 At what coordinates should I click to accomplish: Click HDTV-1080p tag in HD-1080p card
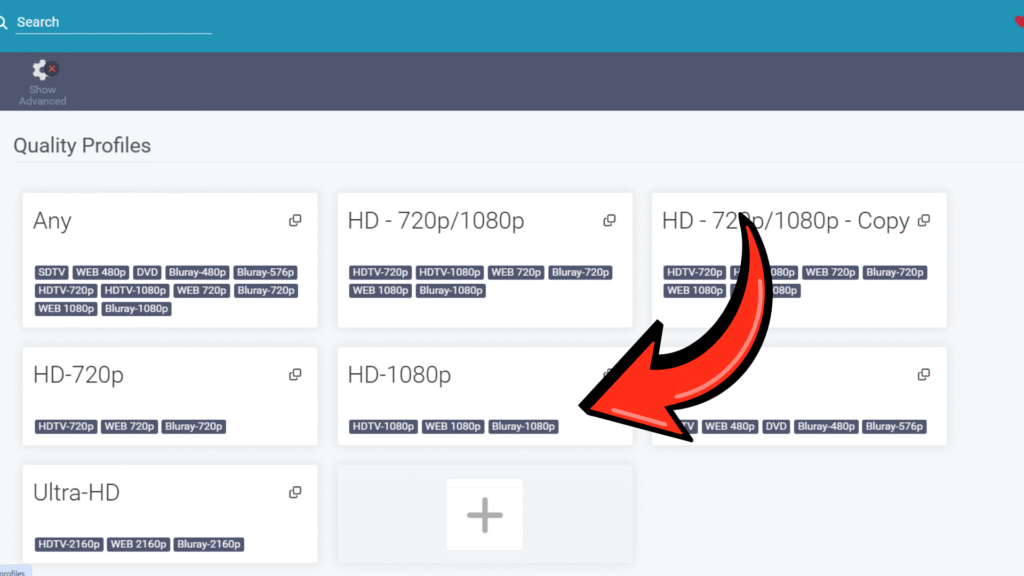coord(383,427)
